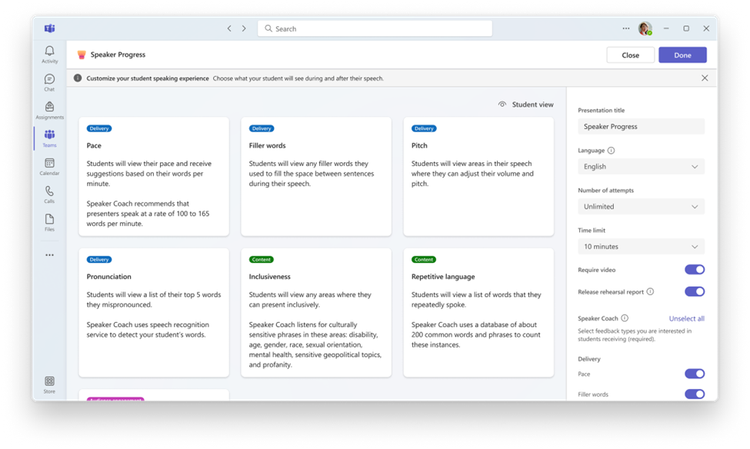Open the Time limit dropdown
Viewport: 750px width, 449px height.
point(641,246)
